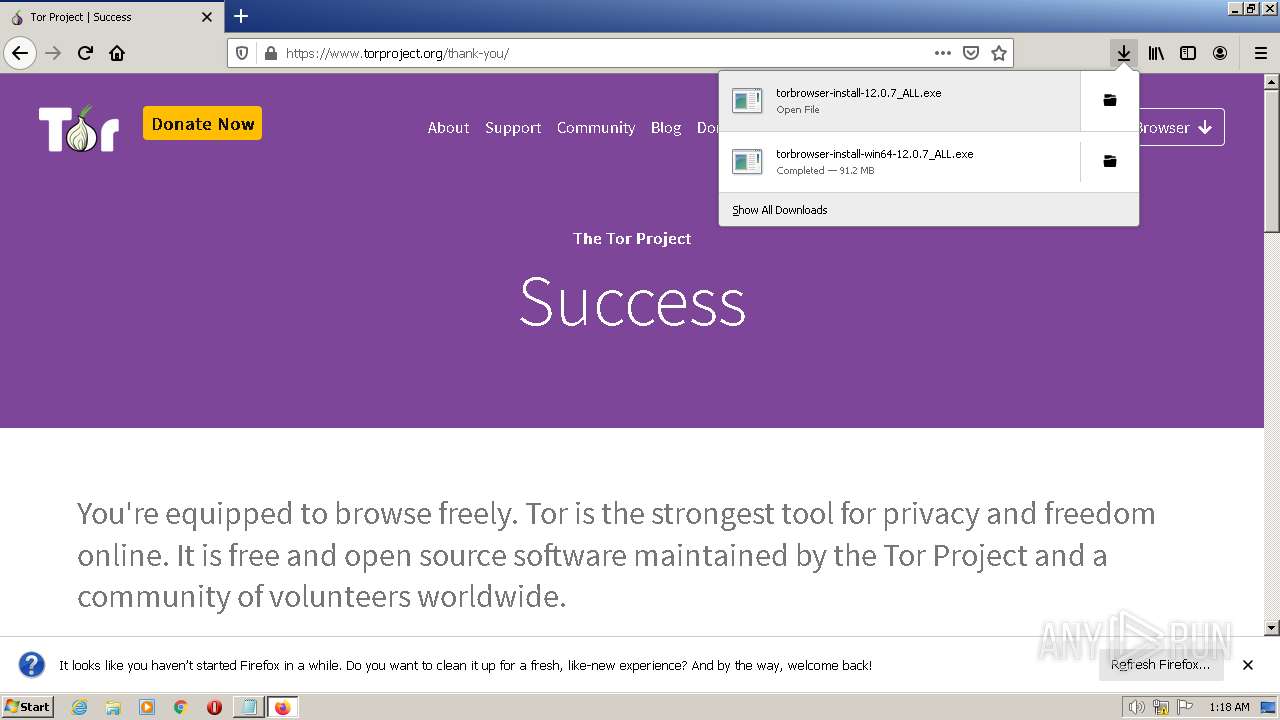Open the Firefox hamburger menu
Viewport: 1280px width, 720px height.
point(1261,53)
